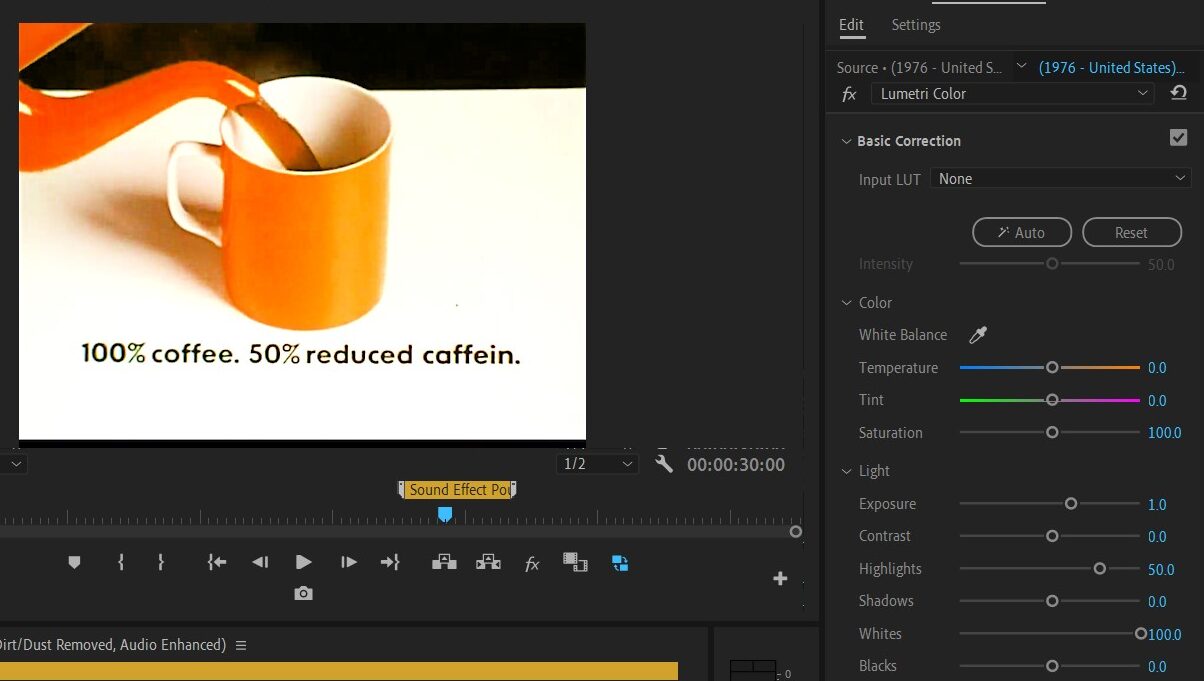
Task: Edit the Exposure value 1.0
Action: click(x=1157, y=504)
